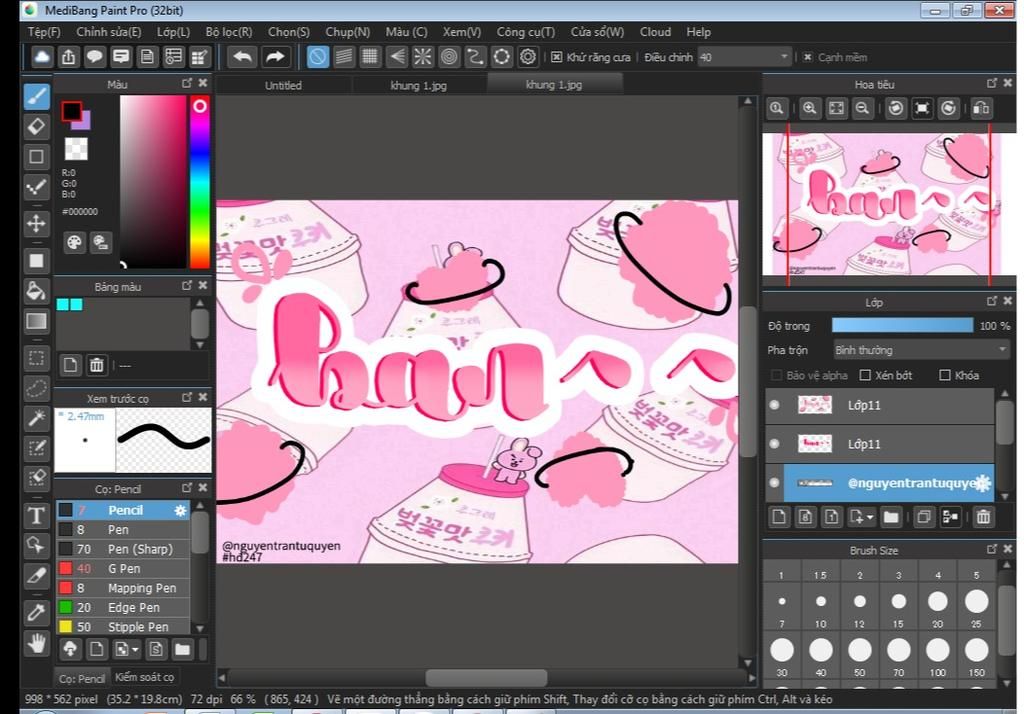The width and height of the screenshot is (1024, 714).
Task: Open Pencil brush settings gear
Action: coord(180,510)
